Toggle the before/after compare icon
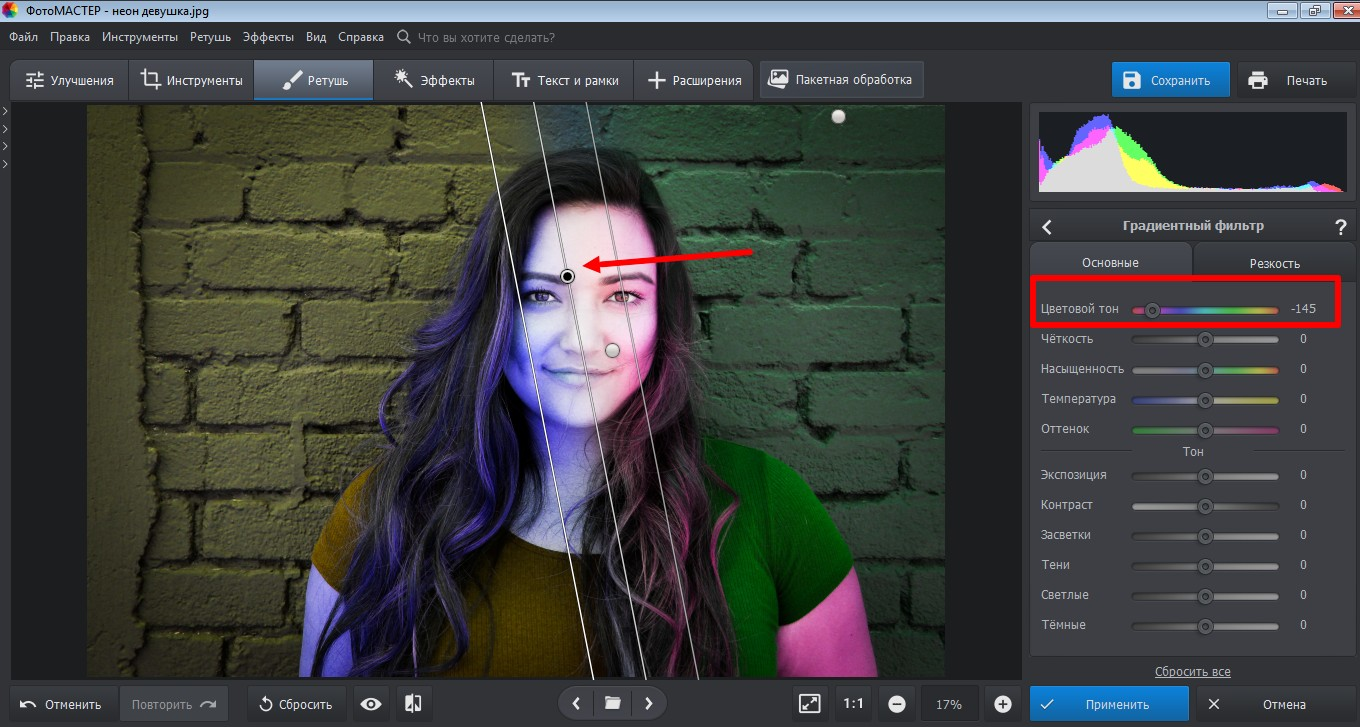 pos(412,704)
